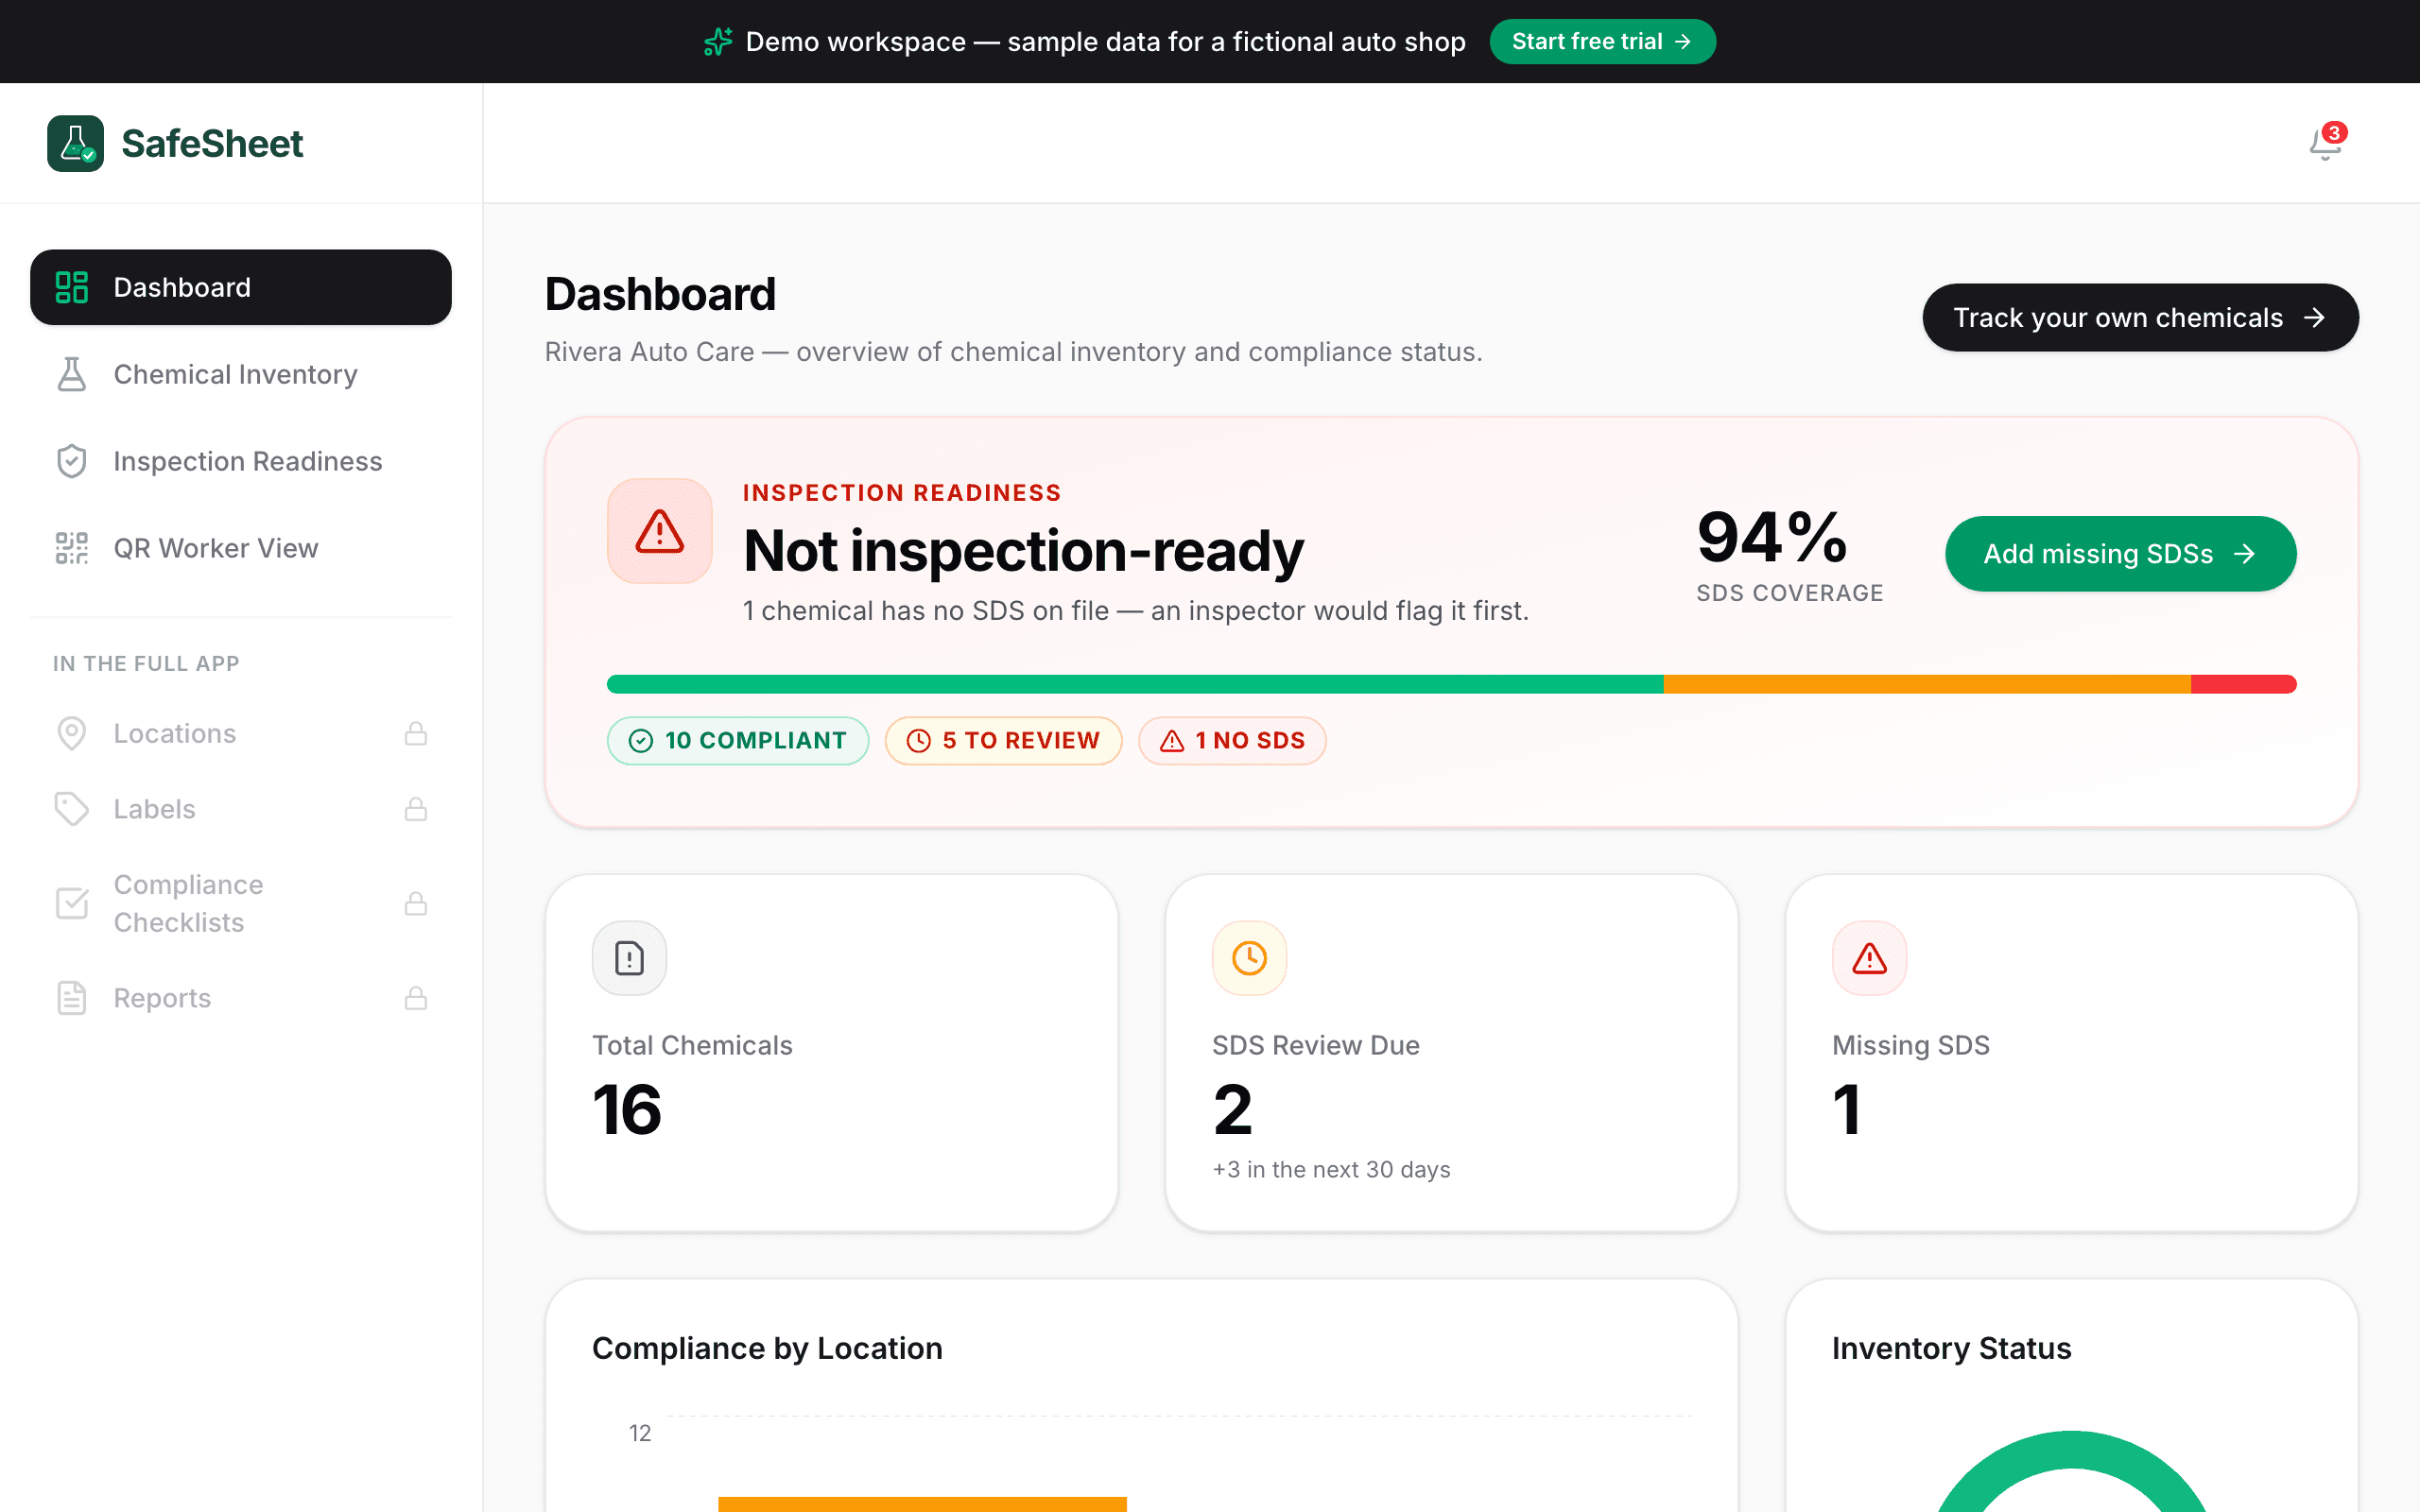This screenshot has width=2420, height=1512.
Task: Click the Missing SDS warning icon
Action: pos(1869,958)
